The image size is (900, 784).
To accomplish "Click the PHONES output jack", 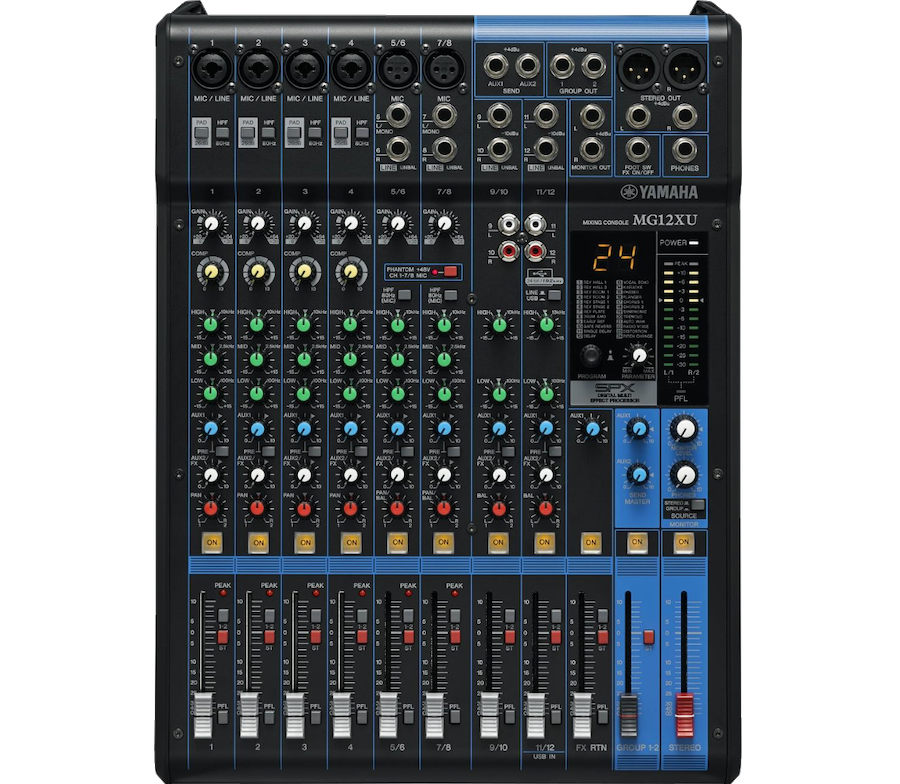I will coord(684,150).
